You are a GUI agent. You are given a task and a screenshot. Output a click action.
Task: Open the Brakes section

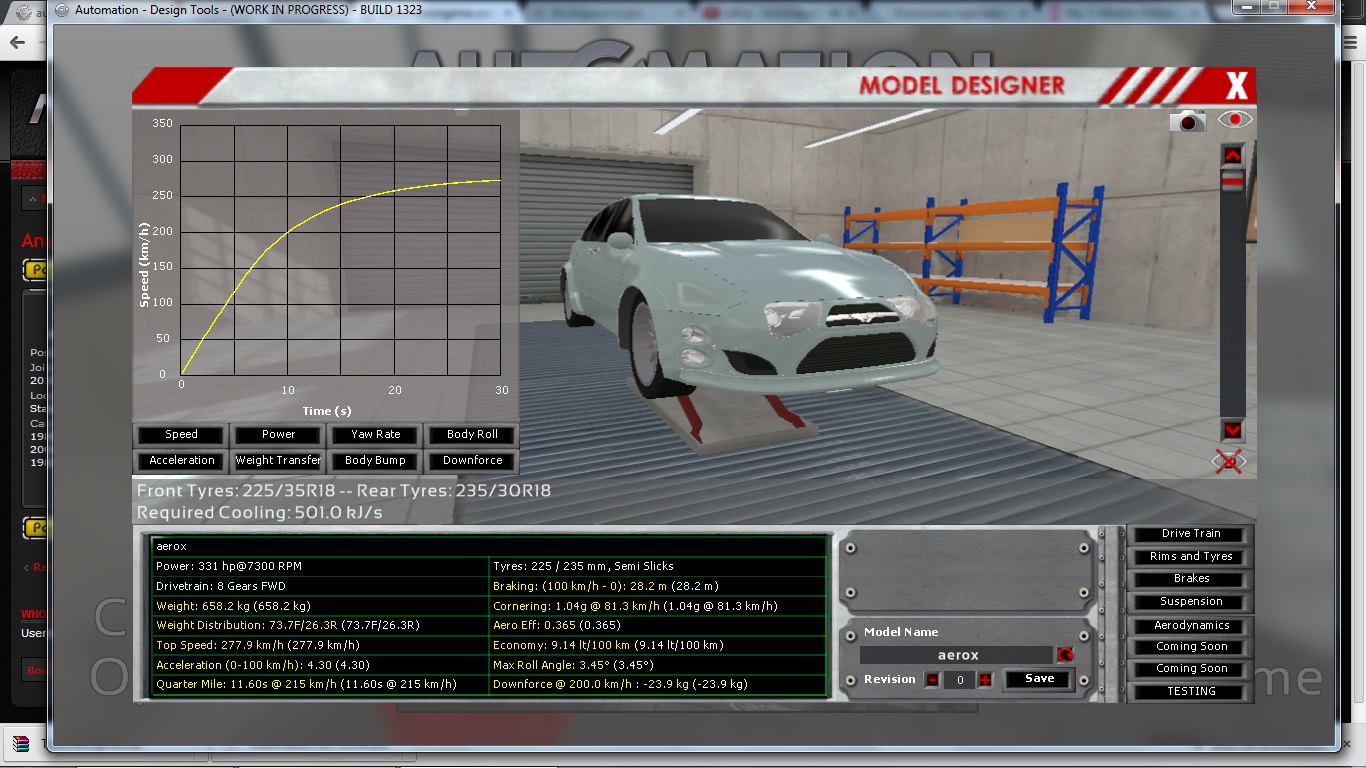(1190, 579)
